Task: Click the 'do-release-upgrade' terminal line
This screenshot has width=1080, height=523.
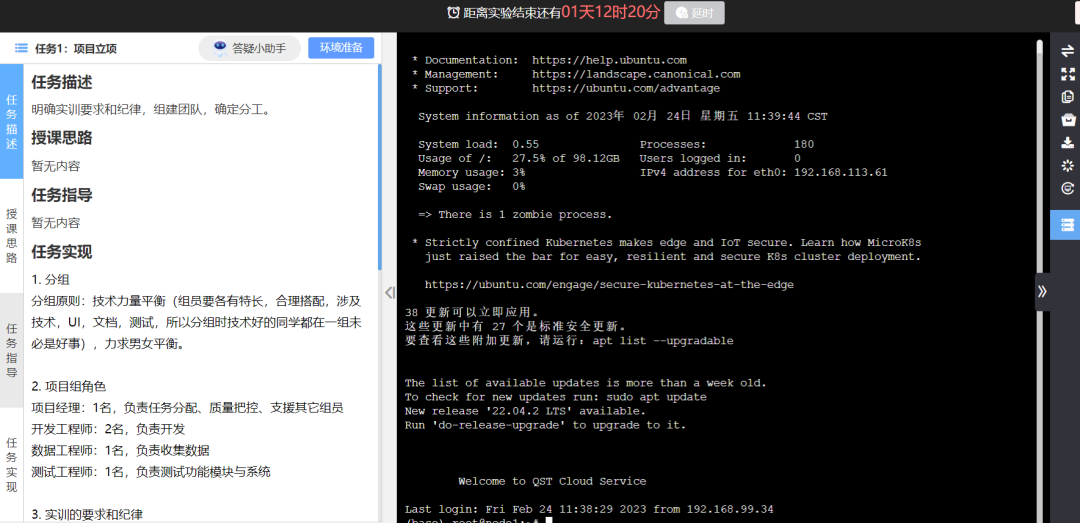Action: click(x=545, y=425)
